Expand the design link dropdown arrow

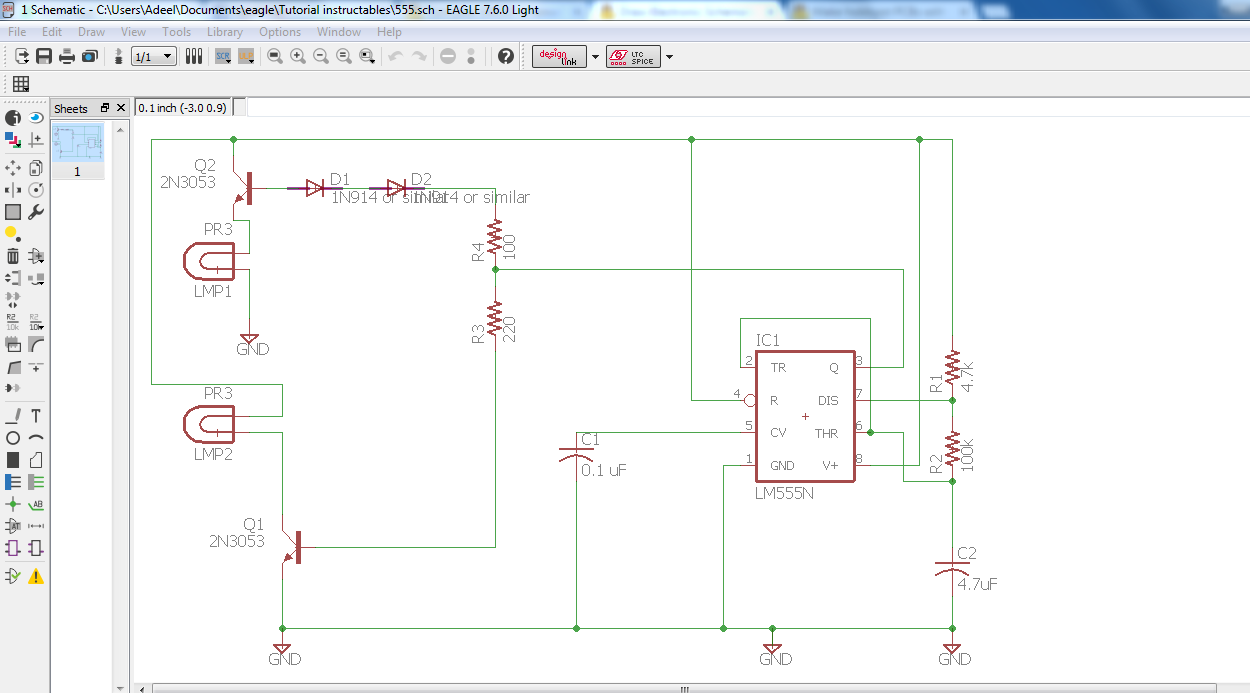point(595,56)
